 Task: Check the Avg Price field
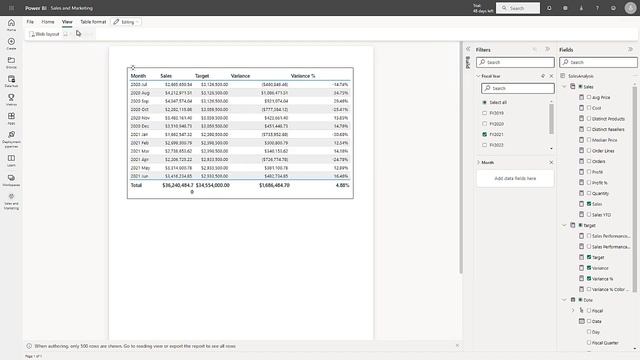coord(589,97)
